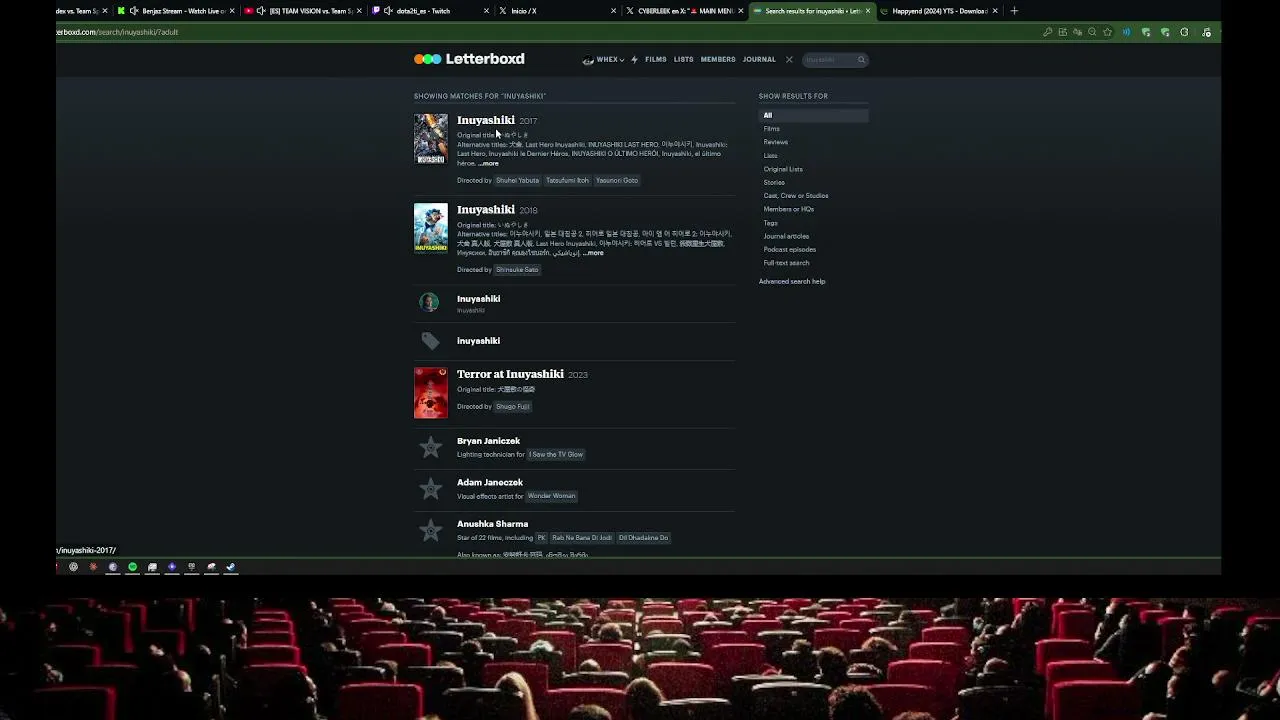
Task: Filter search results by Original Lists
Action: coord(783,169)
